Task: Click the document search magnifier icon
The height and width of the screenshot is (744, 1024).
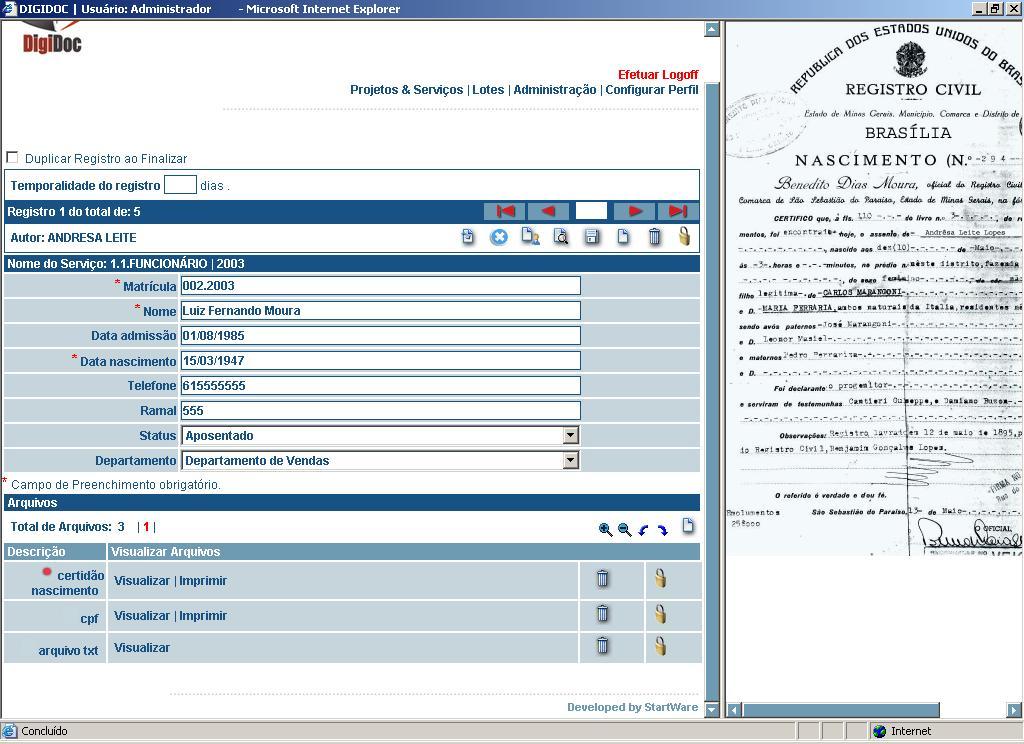Action: pyautogui.click(x=560, y=236)
